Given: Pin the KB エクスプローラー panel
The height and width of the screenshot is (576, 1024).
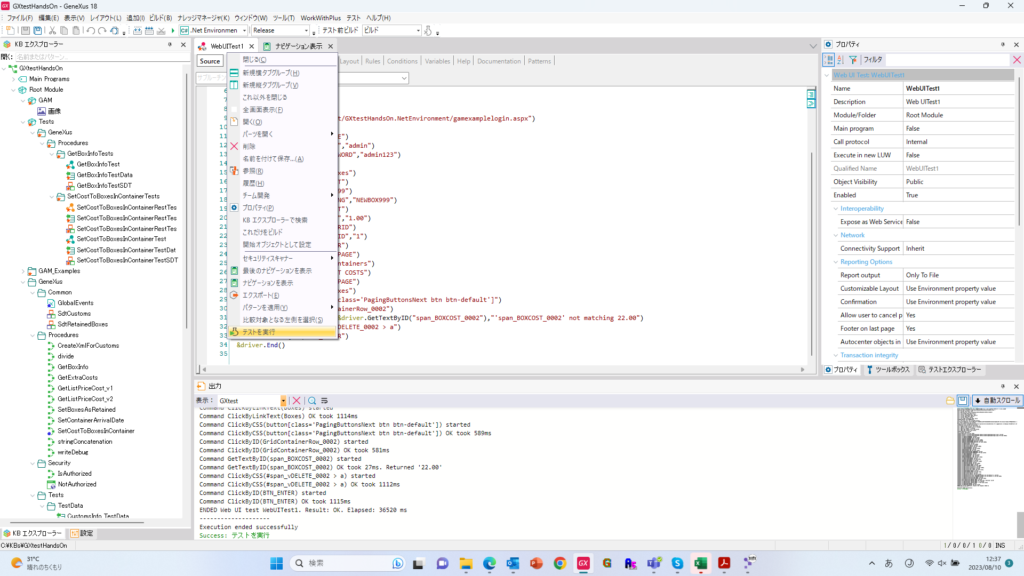Looking at the screenshot, I should (x=170, y=44).
